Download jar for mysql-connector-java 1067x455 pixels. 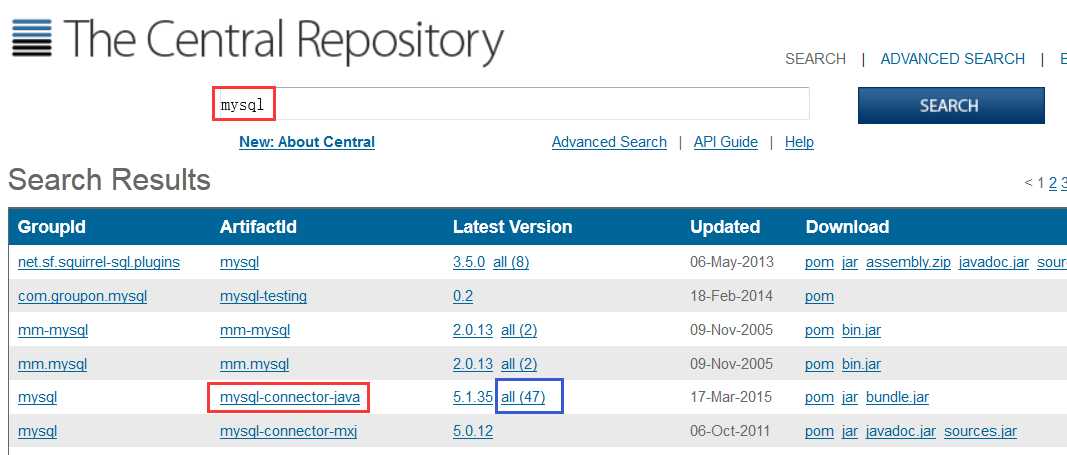coord(849,398)
